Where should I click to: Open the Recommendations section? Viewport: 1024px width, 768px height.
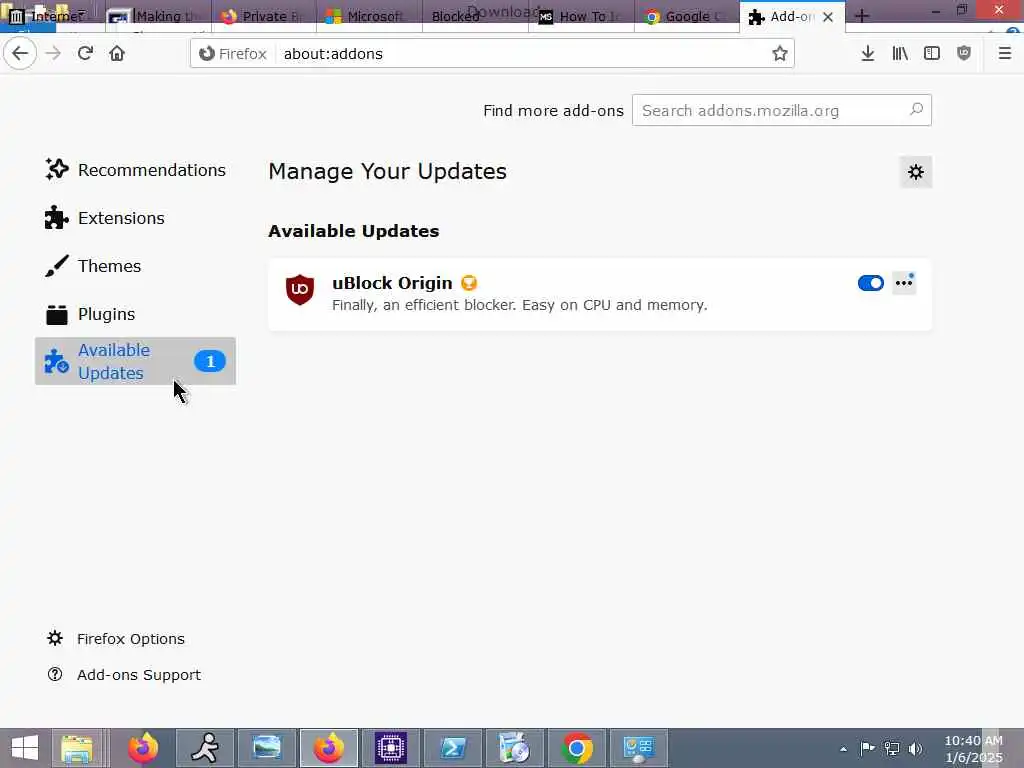[135, 170]
